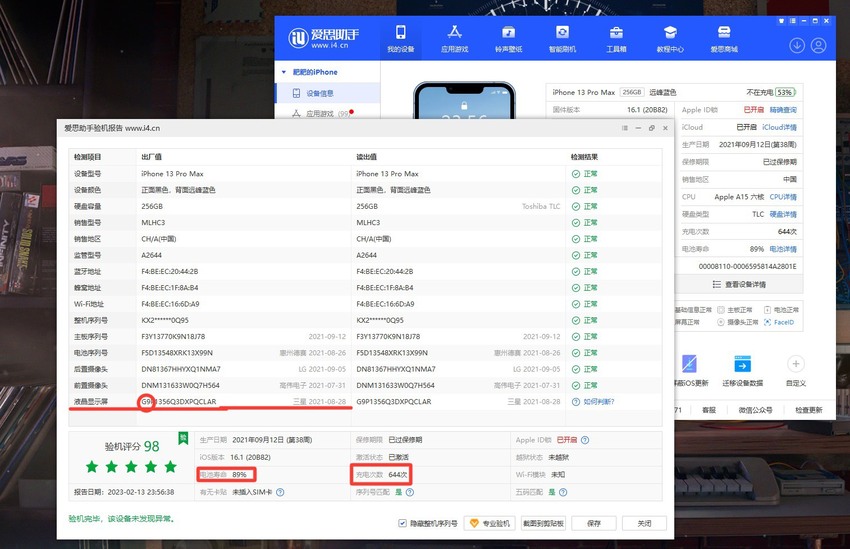Click the 爱思助手 logo in the main window
The width and height of the screenshot is (850, 549).
(x=324, y=38)
